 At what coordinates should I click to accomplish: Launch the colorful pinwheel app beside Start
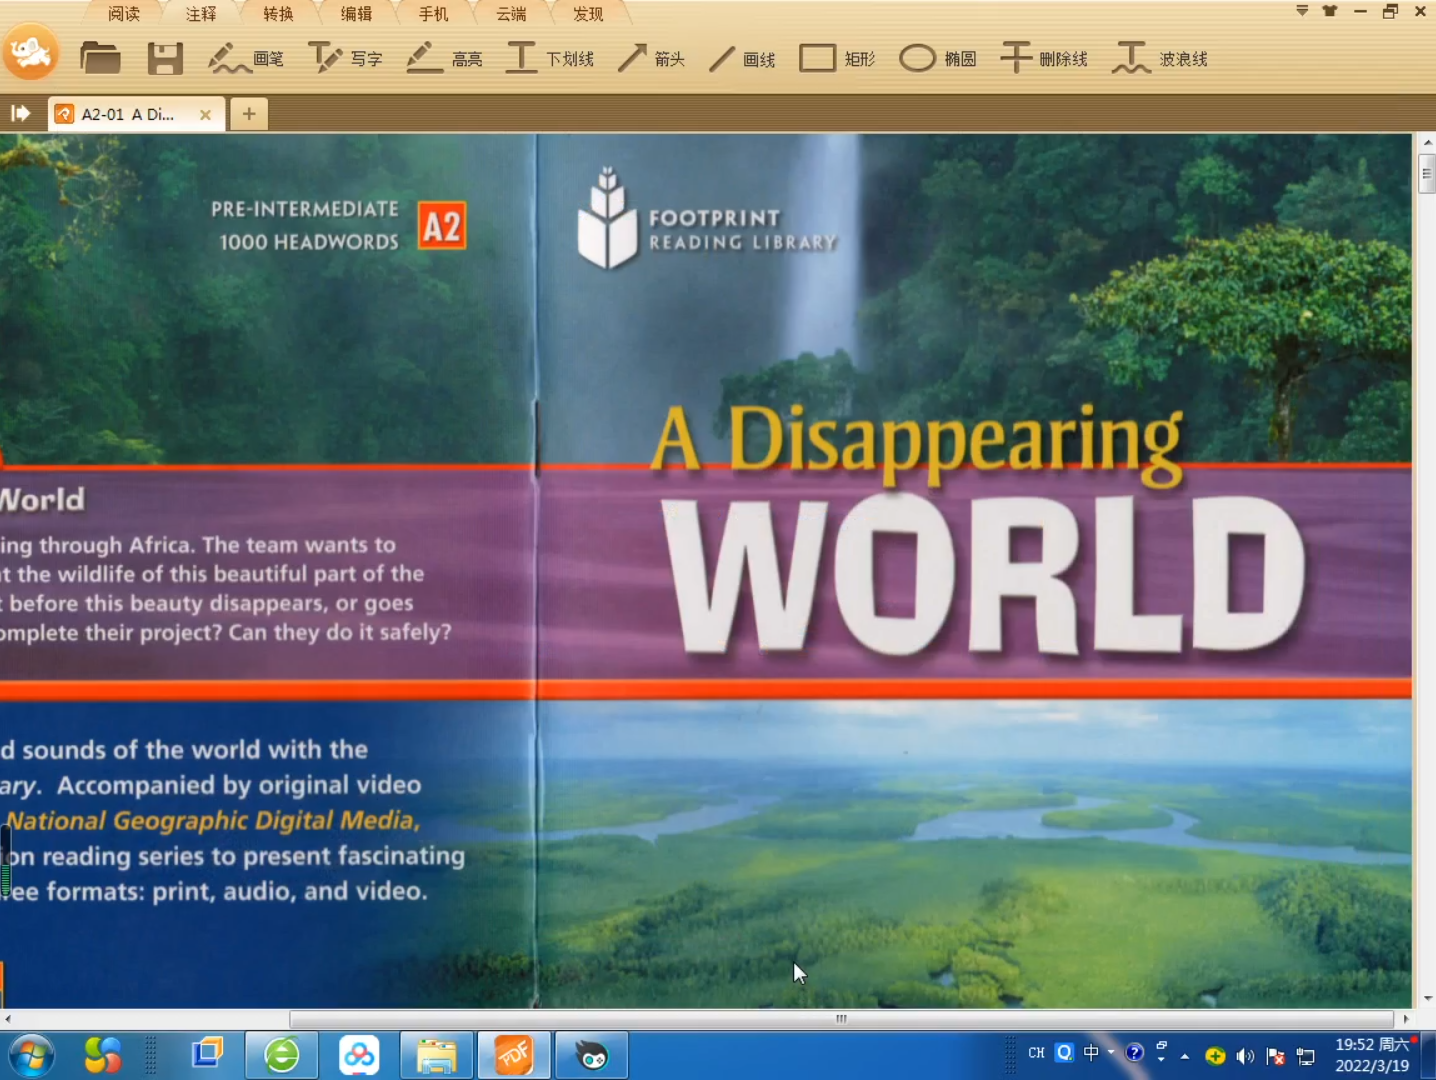coord(103,1055)
